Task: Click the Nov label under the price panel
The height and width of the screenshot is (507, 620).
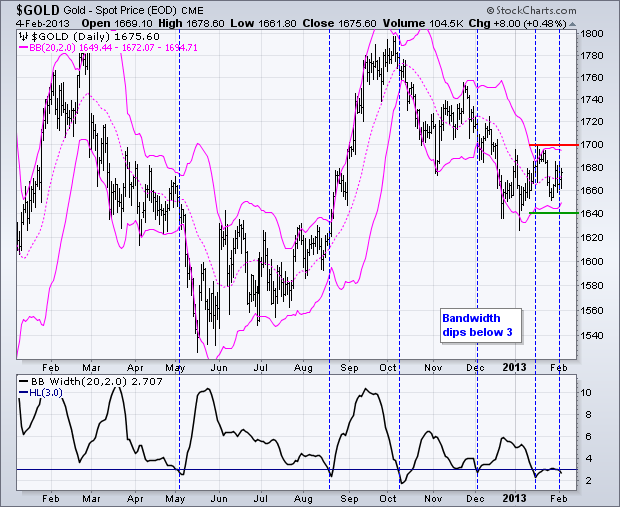Action: [433, 368]
